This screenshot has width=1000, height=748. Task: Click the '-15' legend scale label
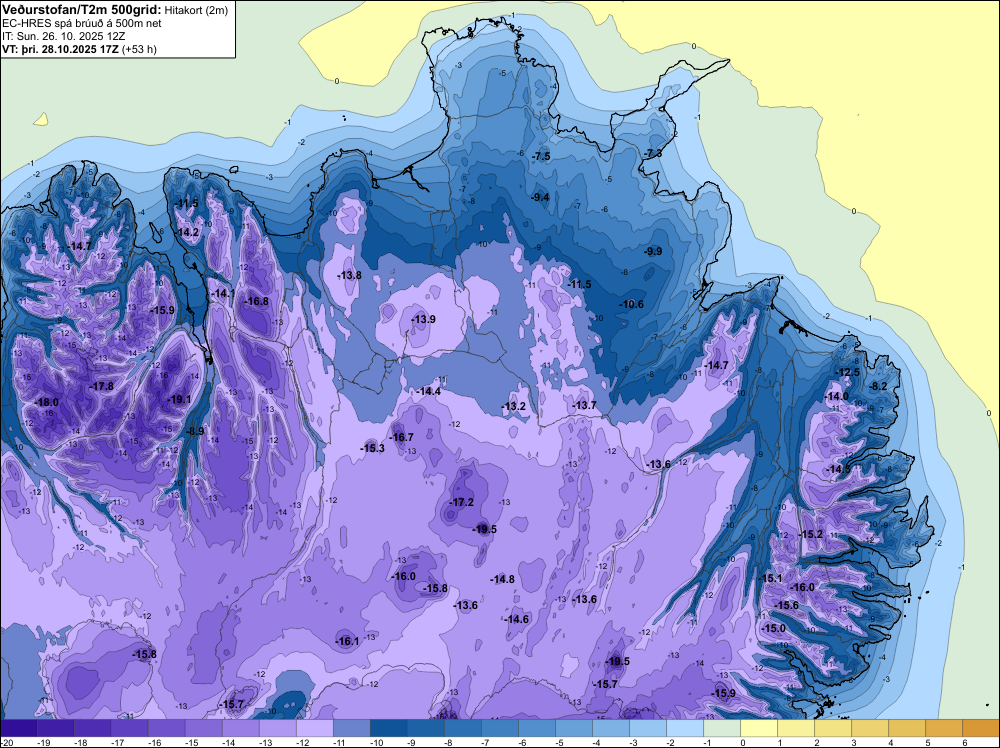tap(191, 742)
